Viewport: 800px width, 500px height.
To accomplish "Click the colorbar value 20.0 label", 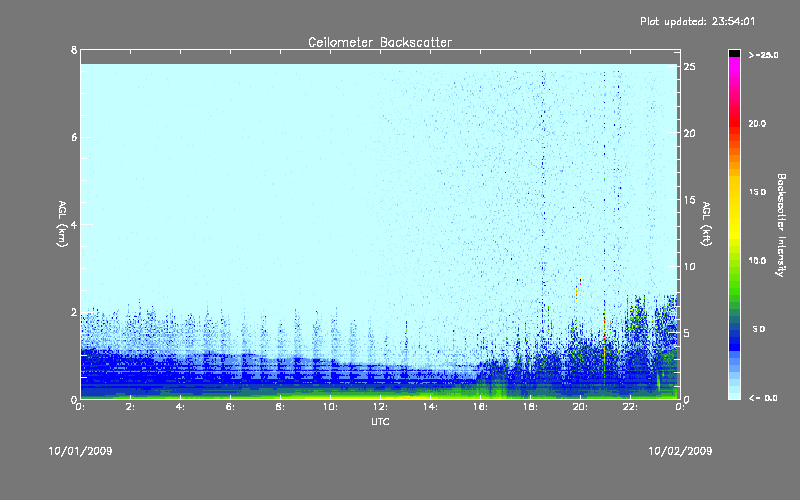I will (757, 124).
